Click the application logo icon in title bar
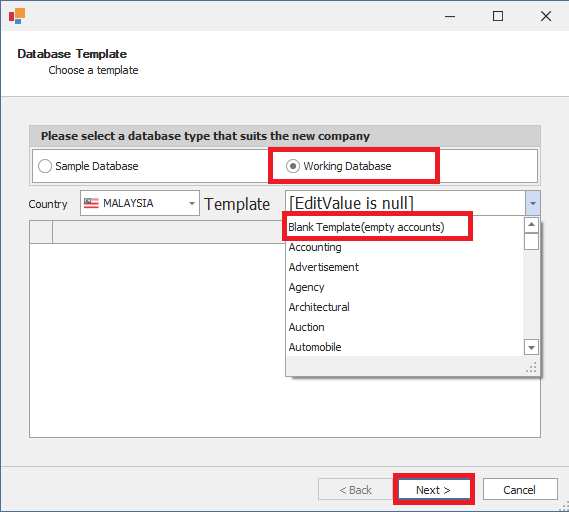The width and height of the screenshot is (569, 512). click(17, 16)
